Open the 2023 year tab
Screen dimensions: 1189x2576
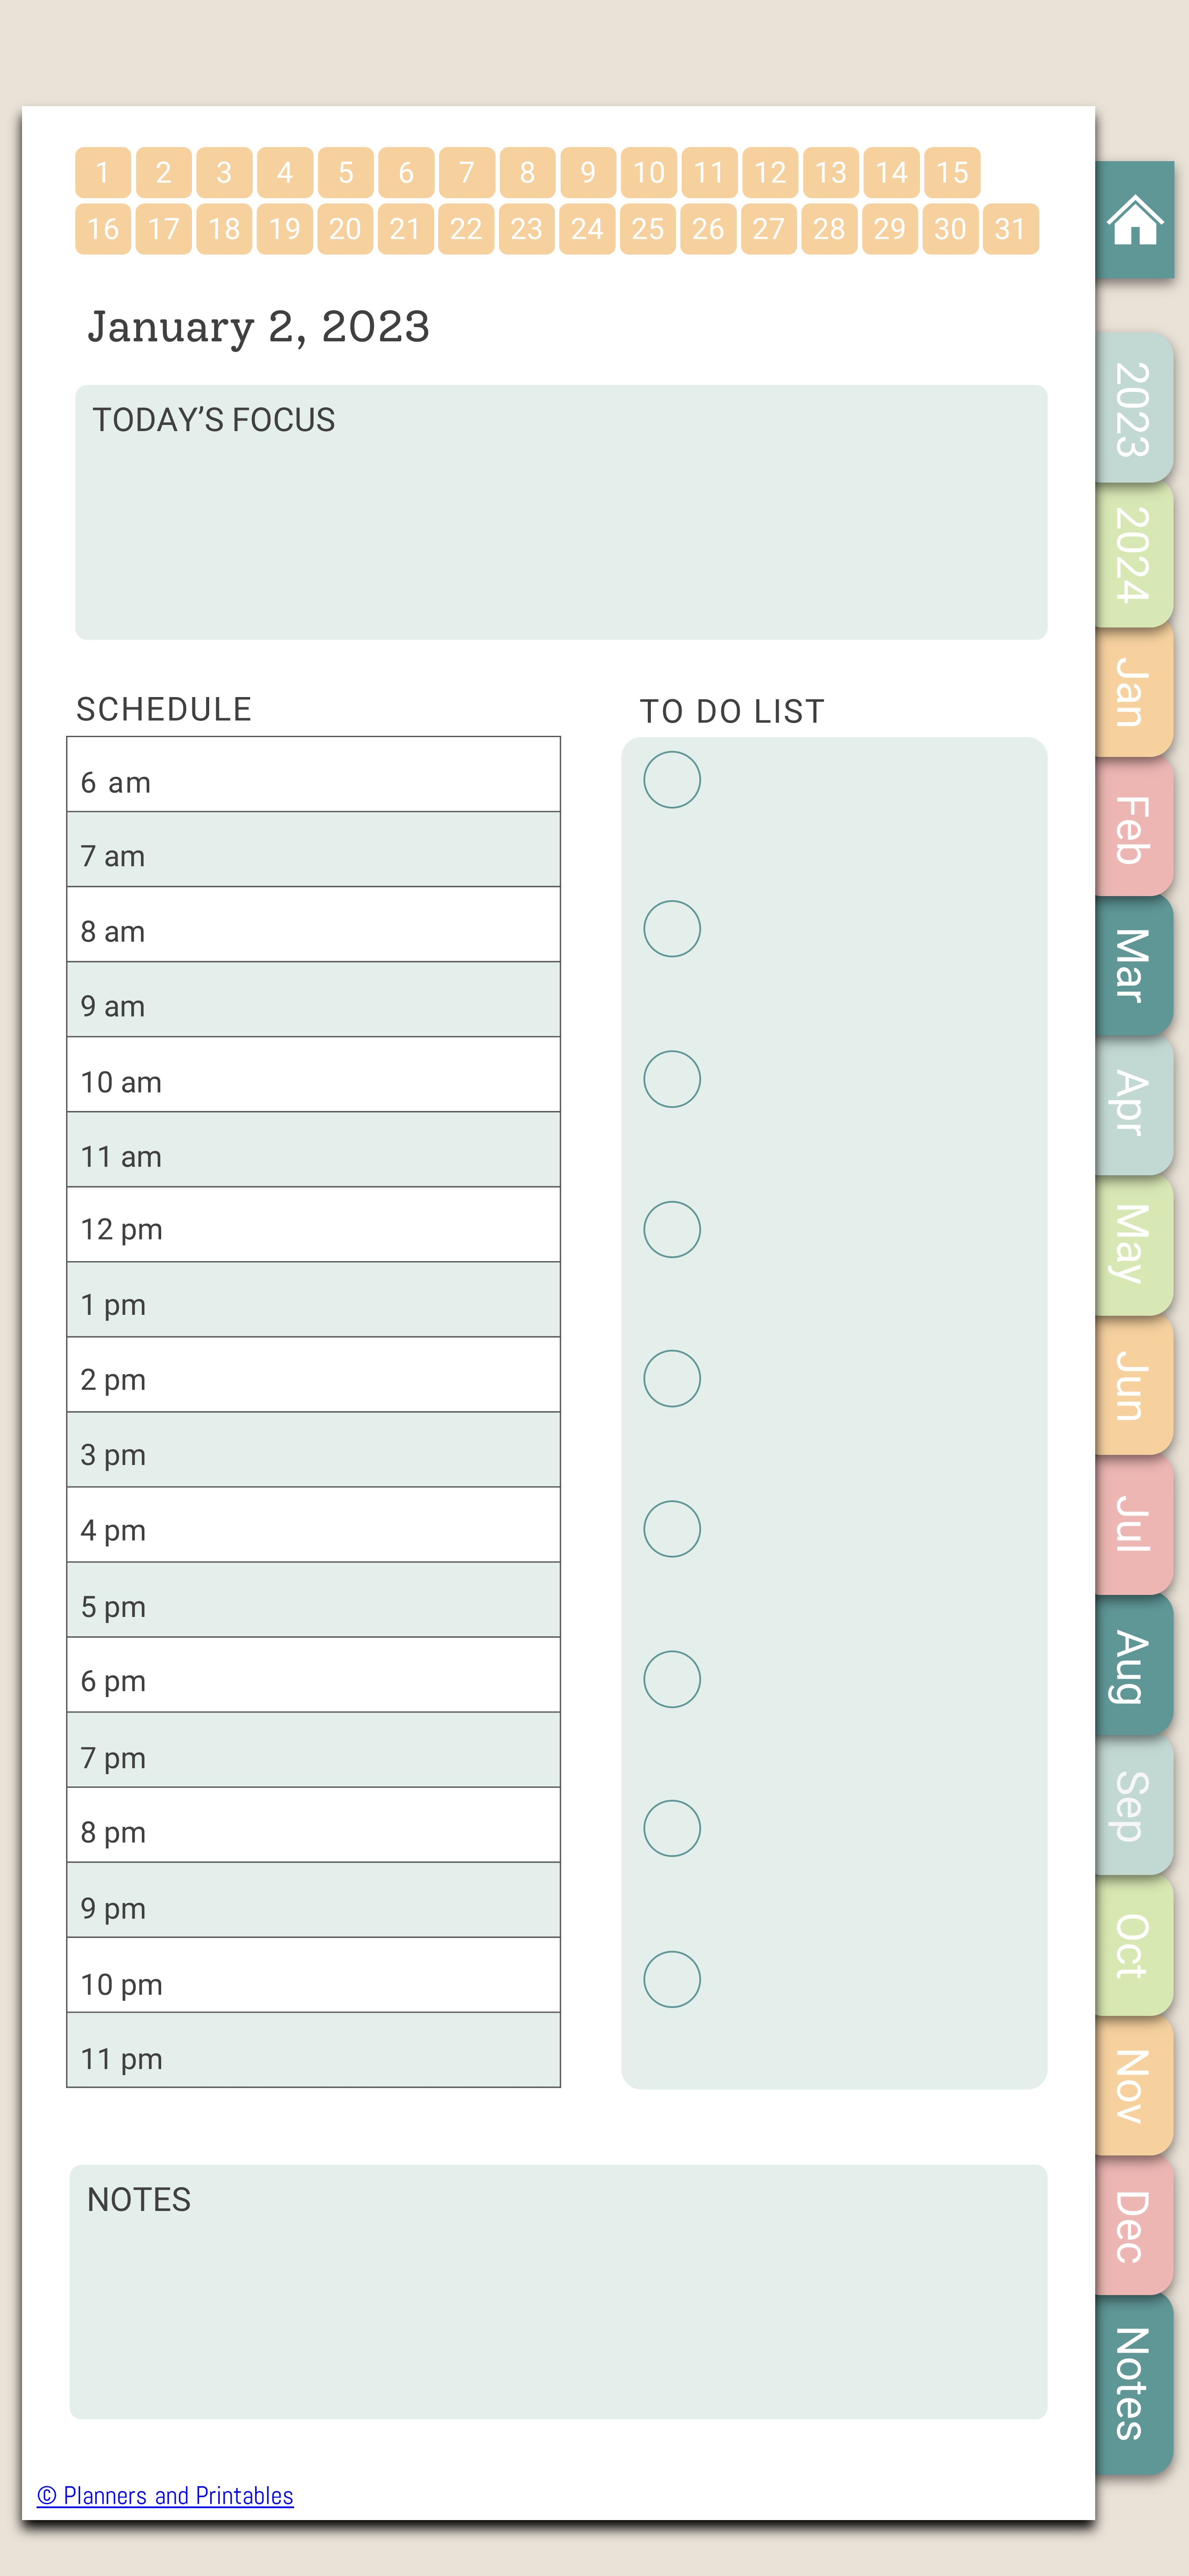click(x=1134, y=408)
